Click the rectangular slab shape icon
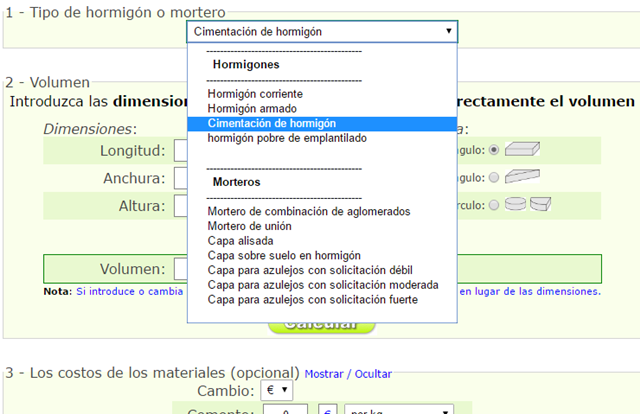640x414 pixels. (x=522, y=149)
